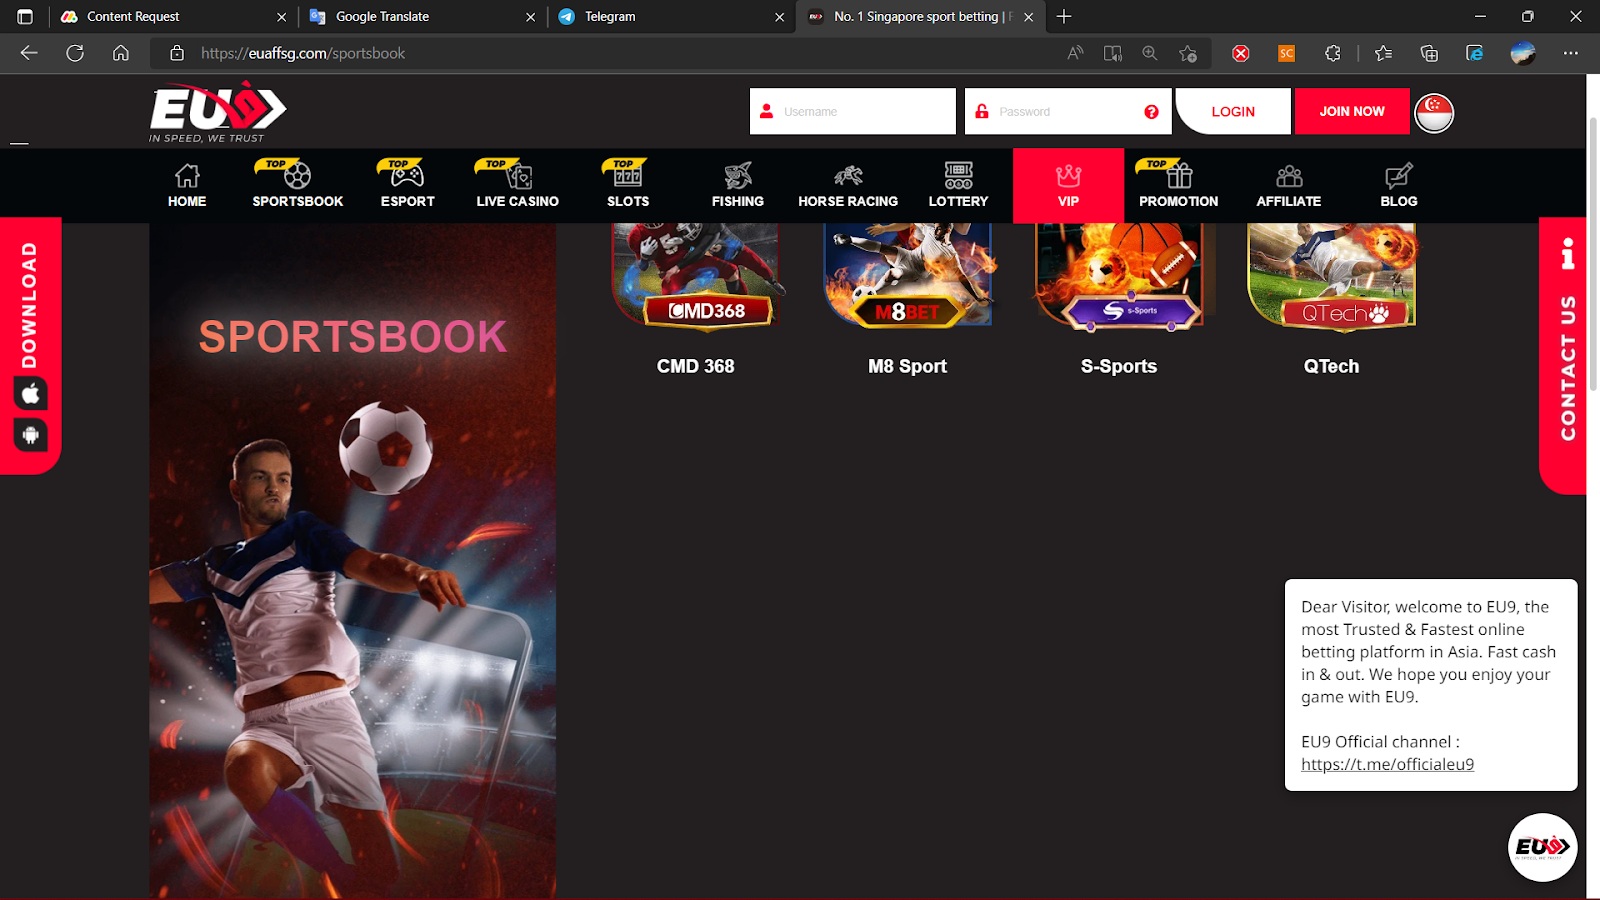Click the EU9 site logo
Image resolution: width=1600 pixels, height=900 pixels.
pos(218,112)
